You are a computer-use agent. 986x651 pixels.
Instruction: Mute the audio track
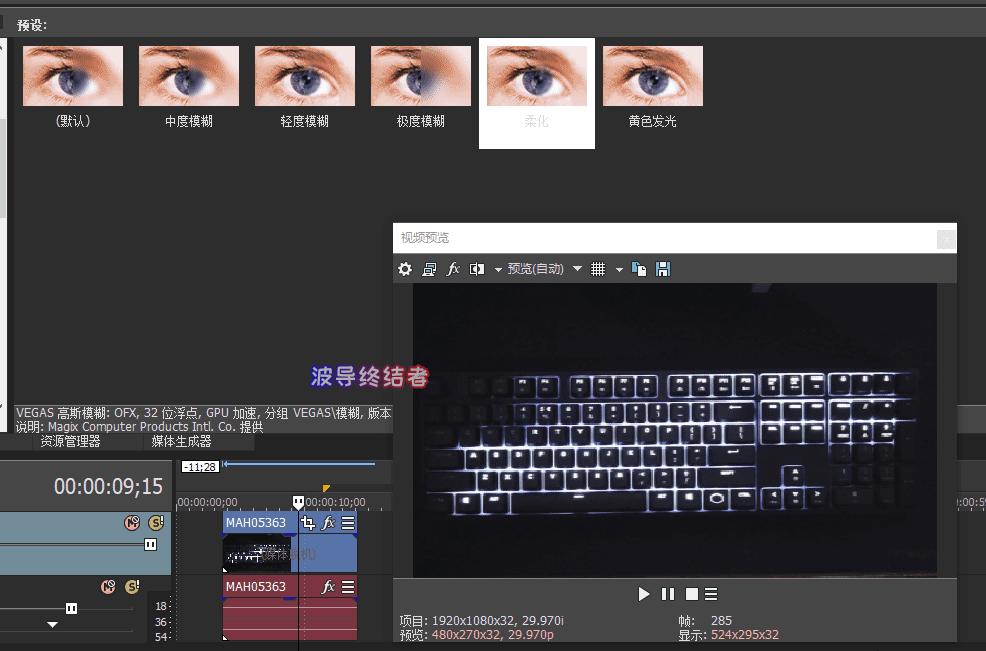pyautogui.click(x=108, y=587)
